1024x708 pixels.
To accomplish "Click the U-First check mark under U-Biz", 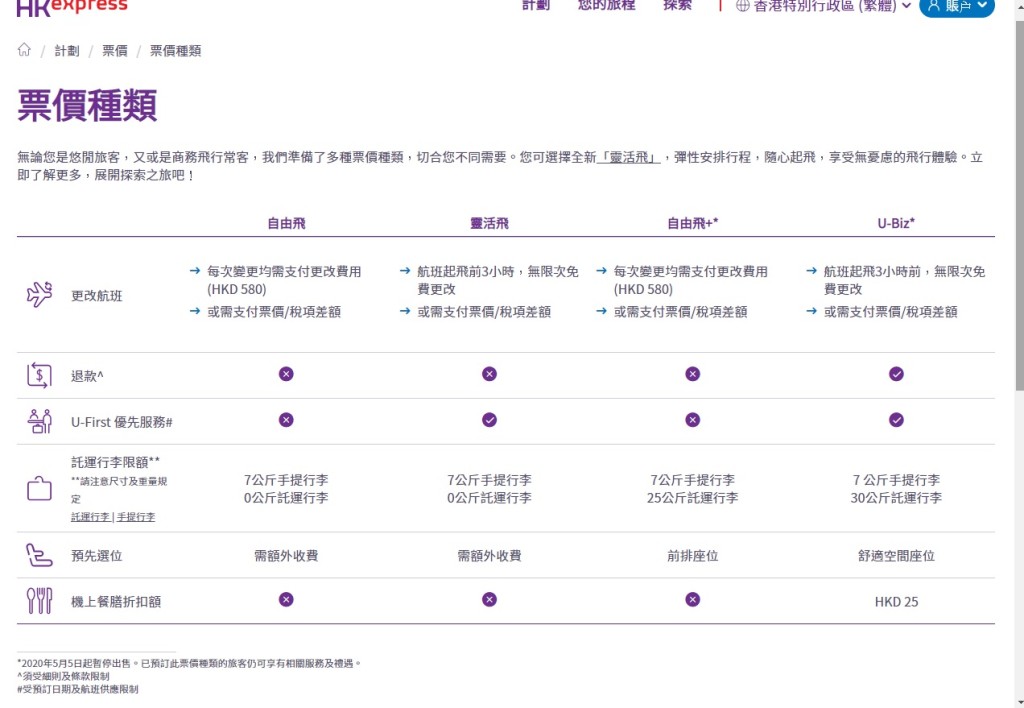I will point(897,419).
